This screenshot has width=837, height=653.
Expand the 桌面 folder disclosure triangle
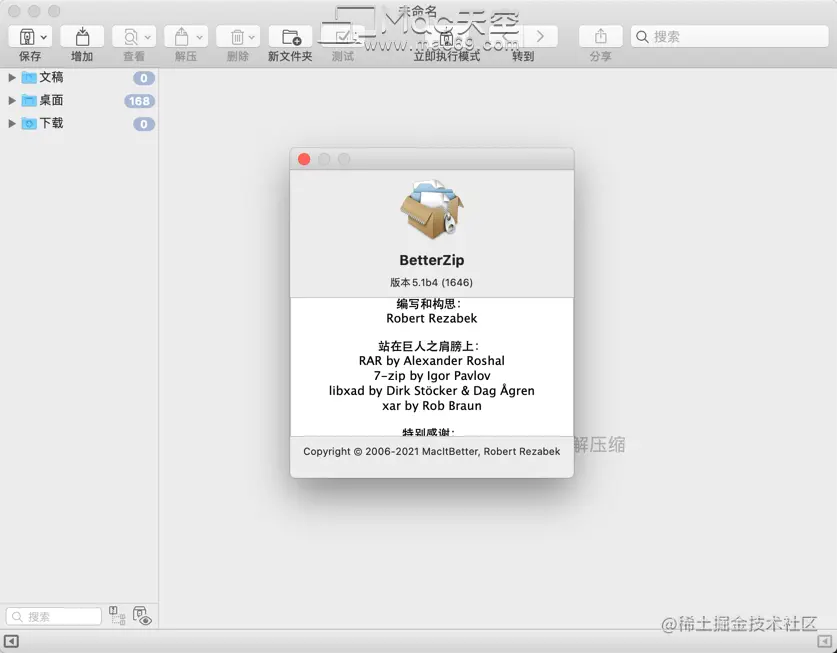(12, 100)
